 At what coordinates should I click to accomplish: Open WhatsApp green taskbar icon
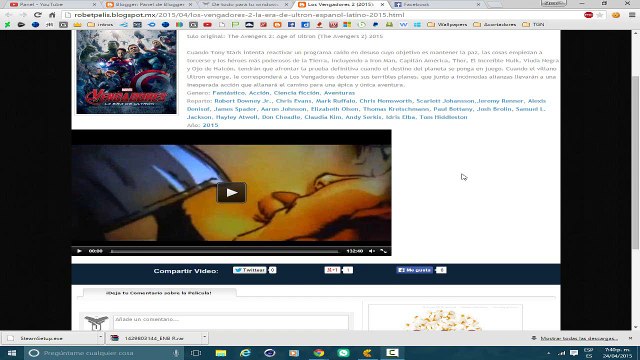(343, 353)
